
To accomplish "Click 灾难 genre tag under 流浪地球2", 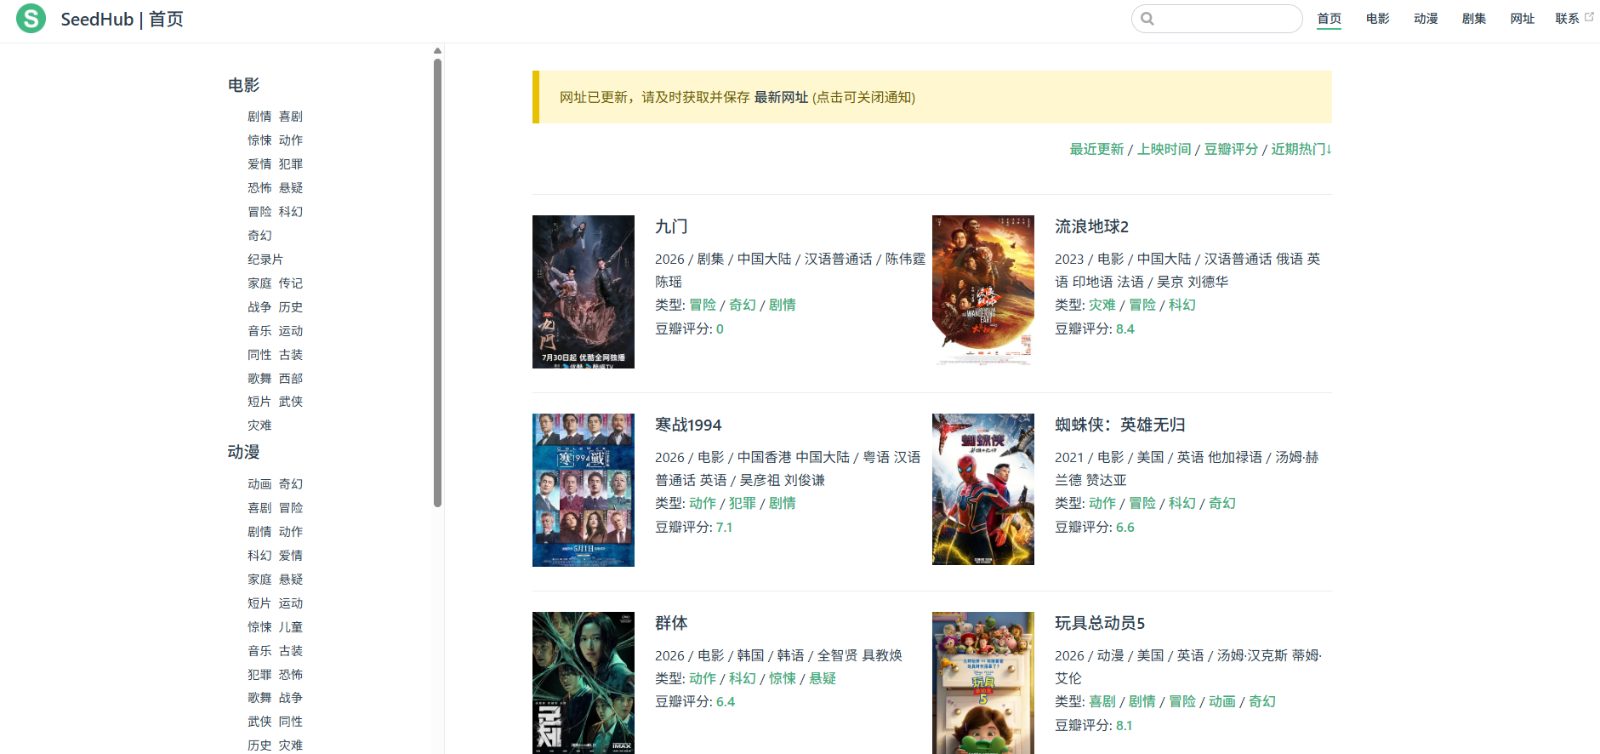I will [x=1102, y=305].
